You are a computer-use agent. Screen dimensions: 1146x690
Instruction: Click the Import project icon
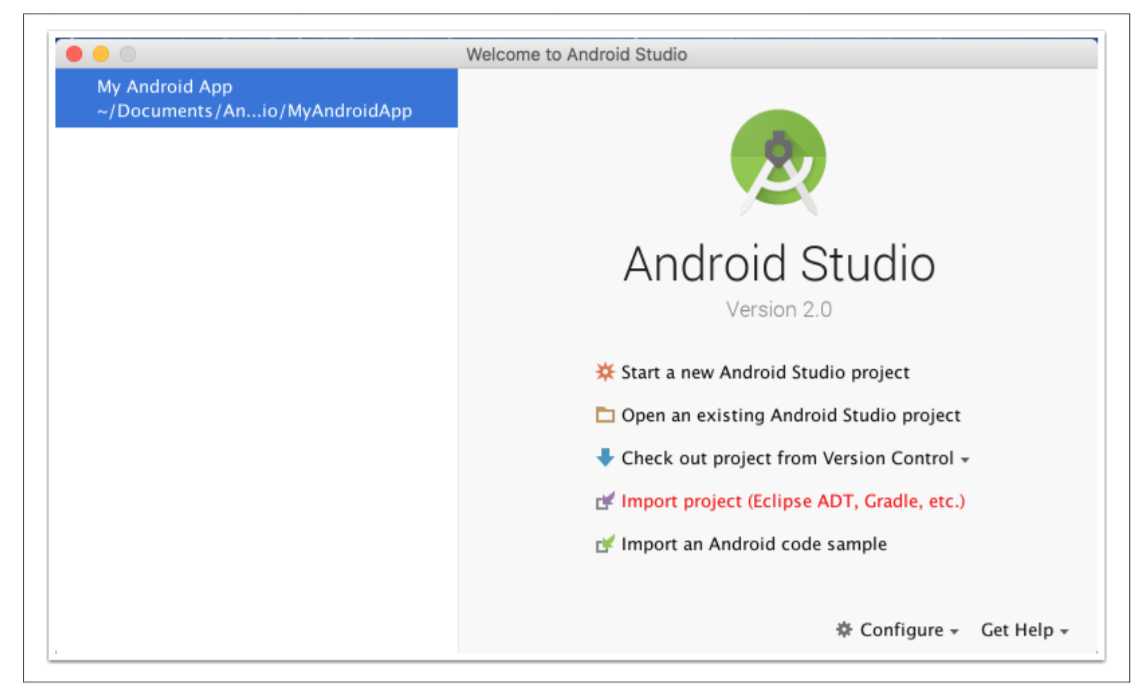pyautogui.click(x=604, y=501)
